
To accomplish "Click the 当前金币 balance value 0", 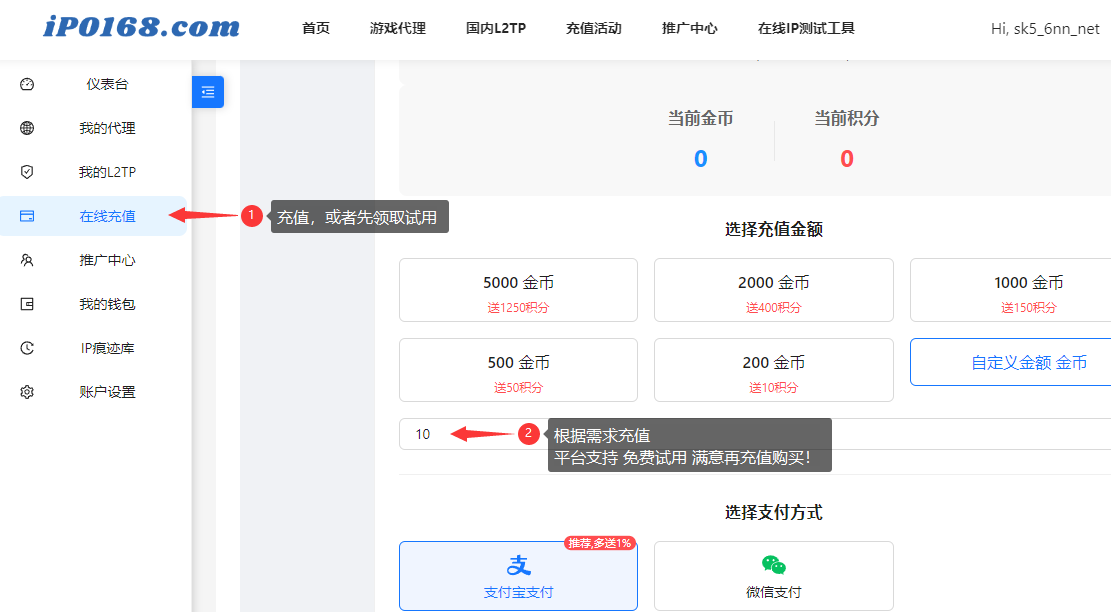I will coord(701,159).
